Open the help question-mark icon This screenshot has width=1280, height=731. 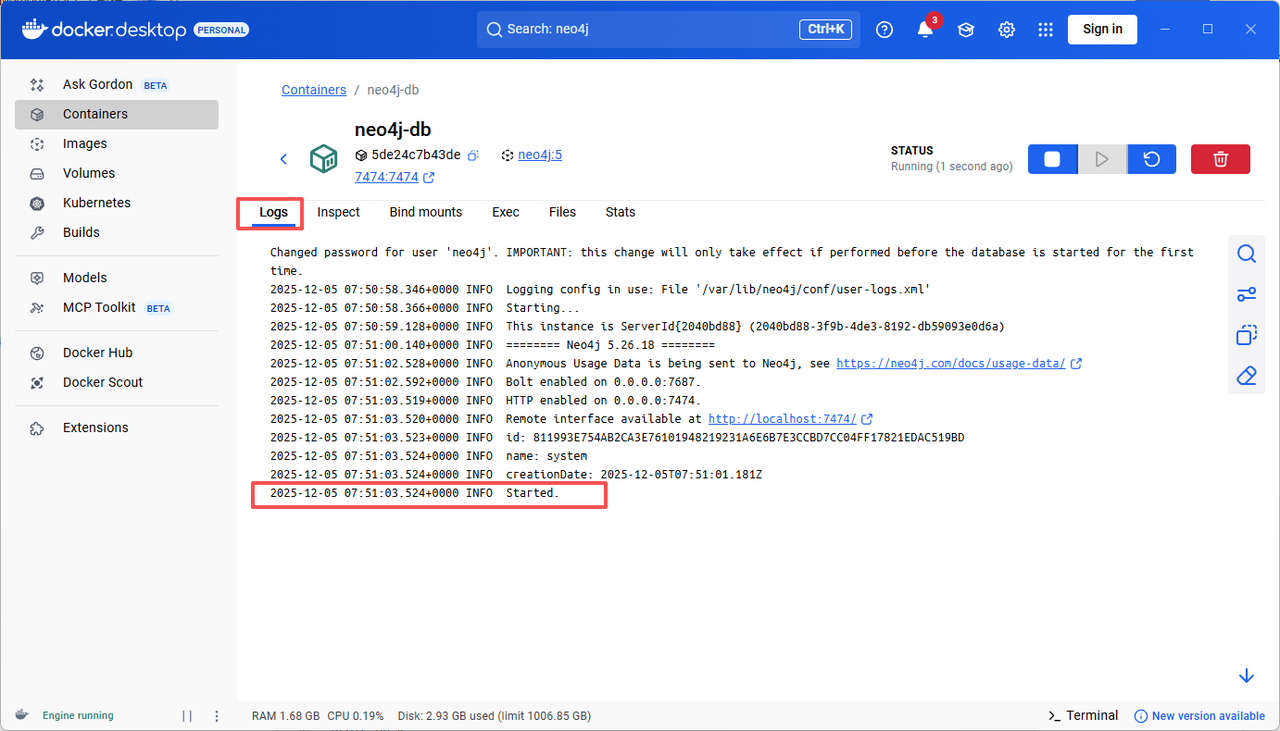(x=884, y=30)
